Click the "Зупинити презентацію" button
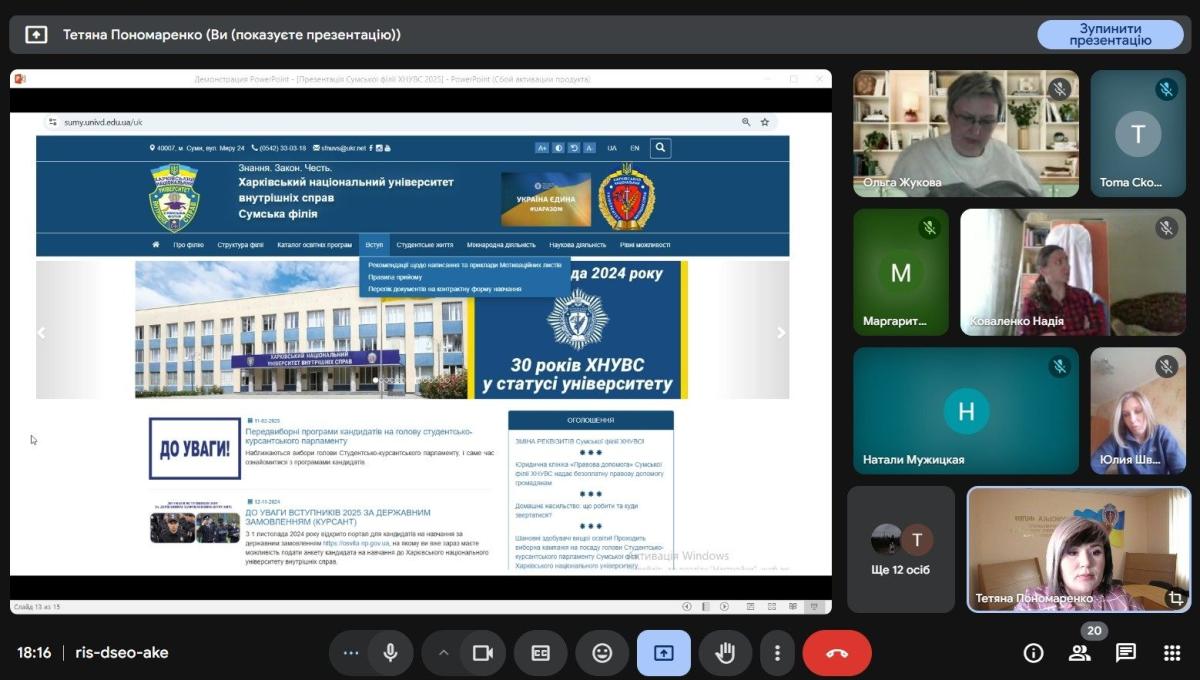1200x680 pixels. click(x=1110, y=34)
